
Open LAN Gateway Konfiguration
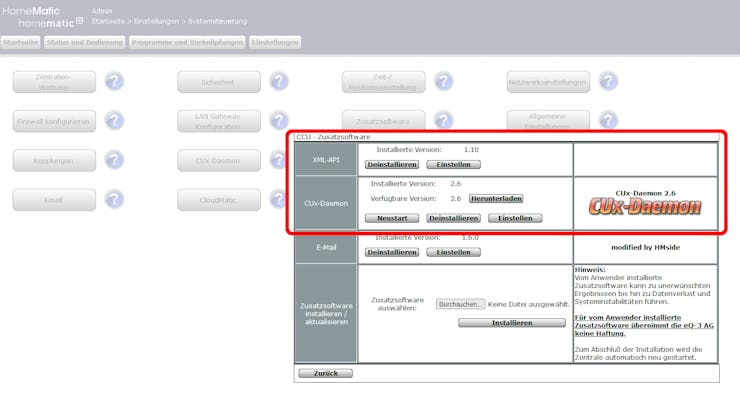click(x=219, y=121)
